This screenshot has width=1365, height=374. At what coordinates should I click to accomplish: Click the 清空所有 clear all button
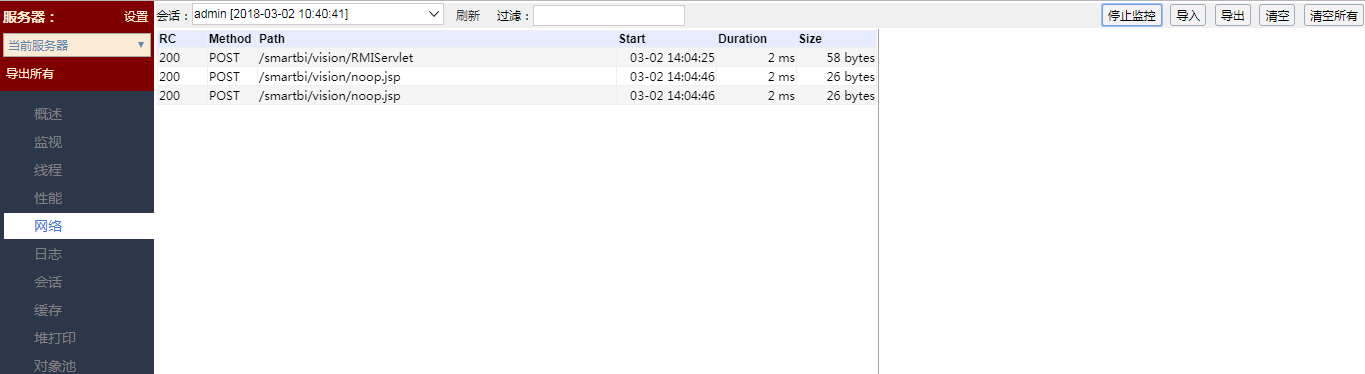click(1333, 15)
